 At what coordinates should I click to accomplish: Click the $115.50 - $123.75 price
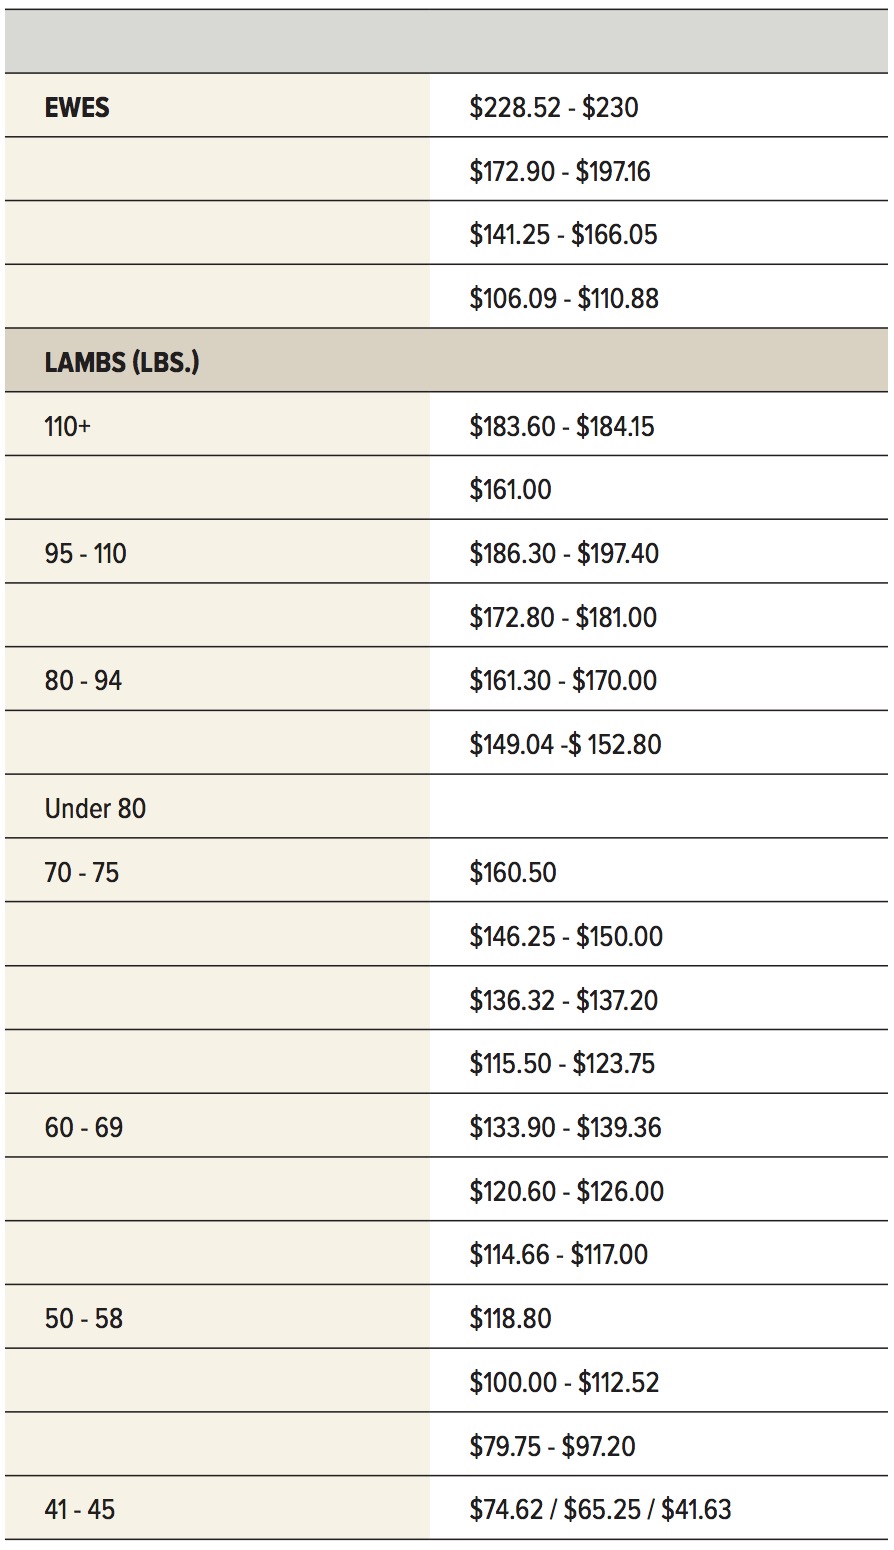click(x=562, y=1064)
